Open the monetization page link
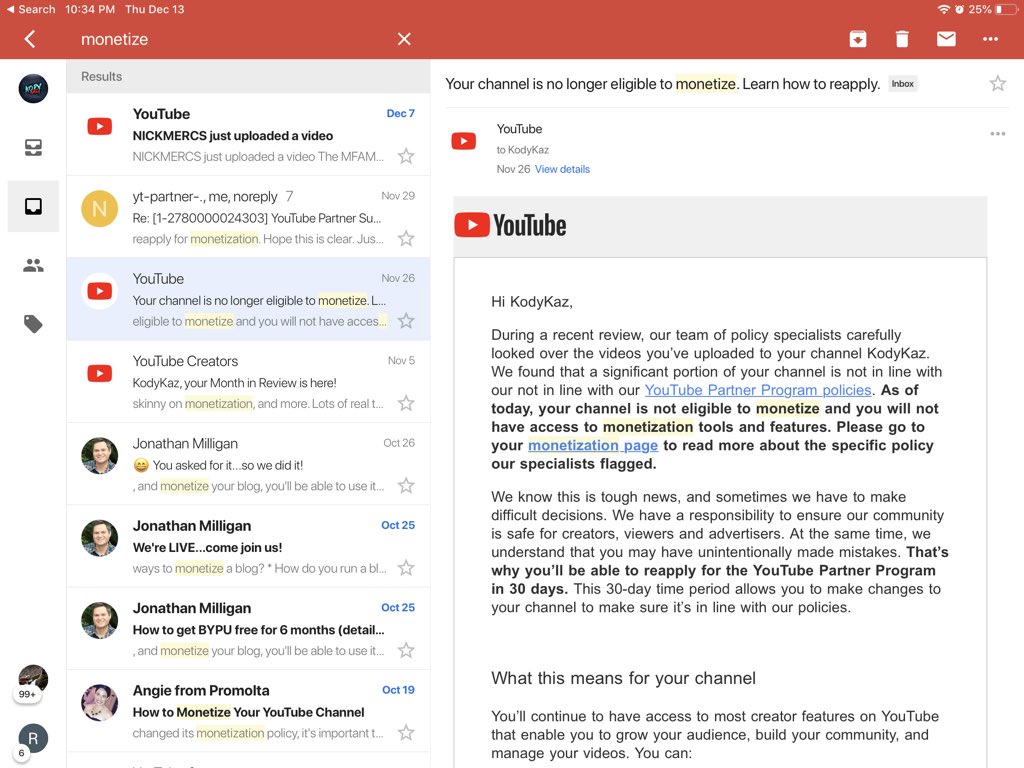 point(593,445)
